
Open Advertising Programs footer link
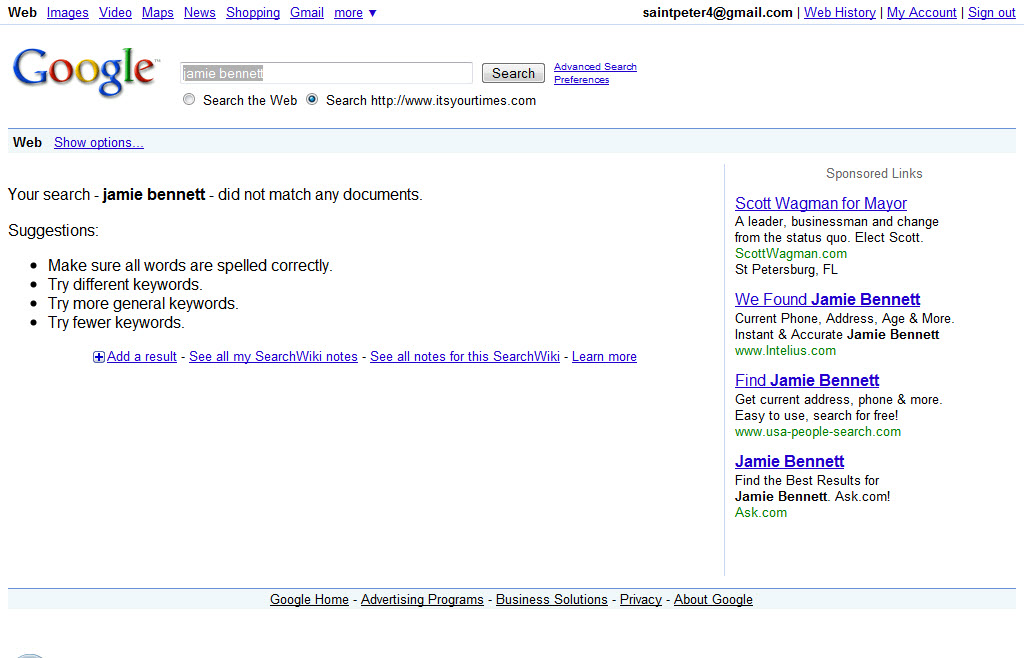click(422, 599)
